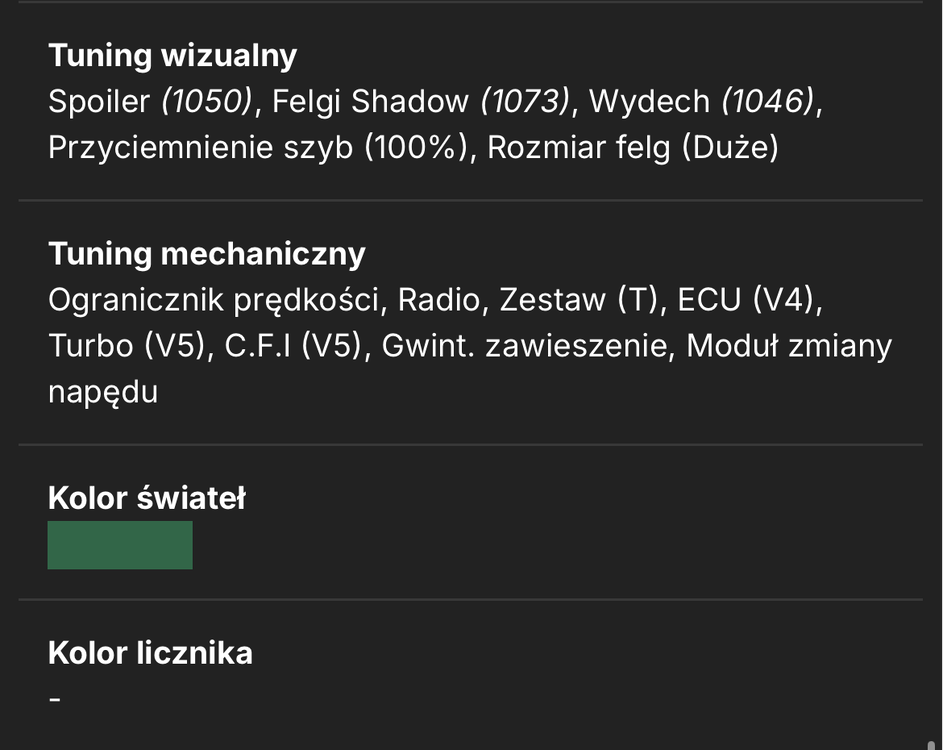The width and height of the screenshot is (943, 750).
Task: Click the Tuning wizualny heading
Action: (173, 55)
